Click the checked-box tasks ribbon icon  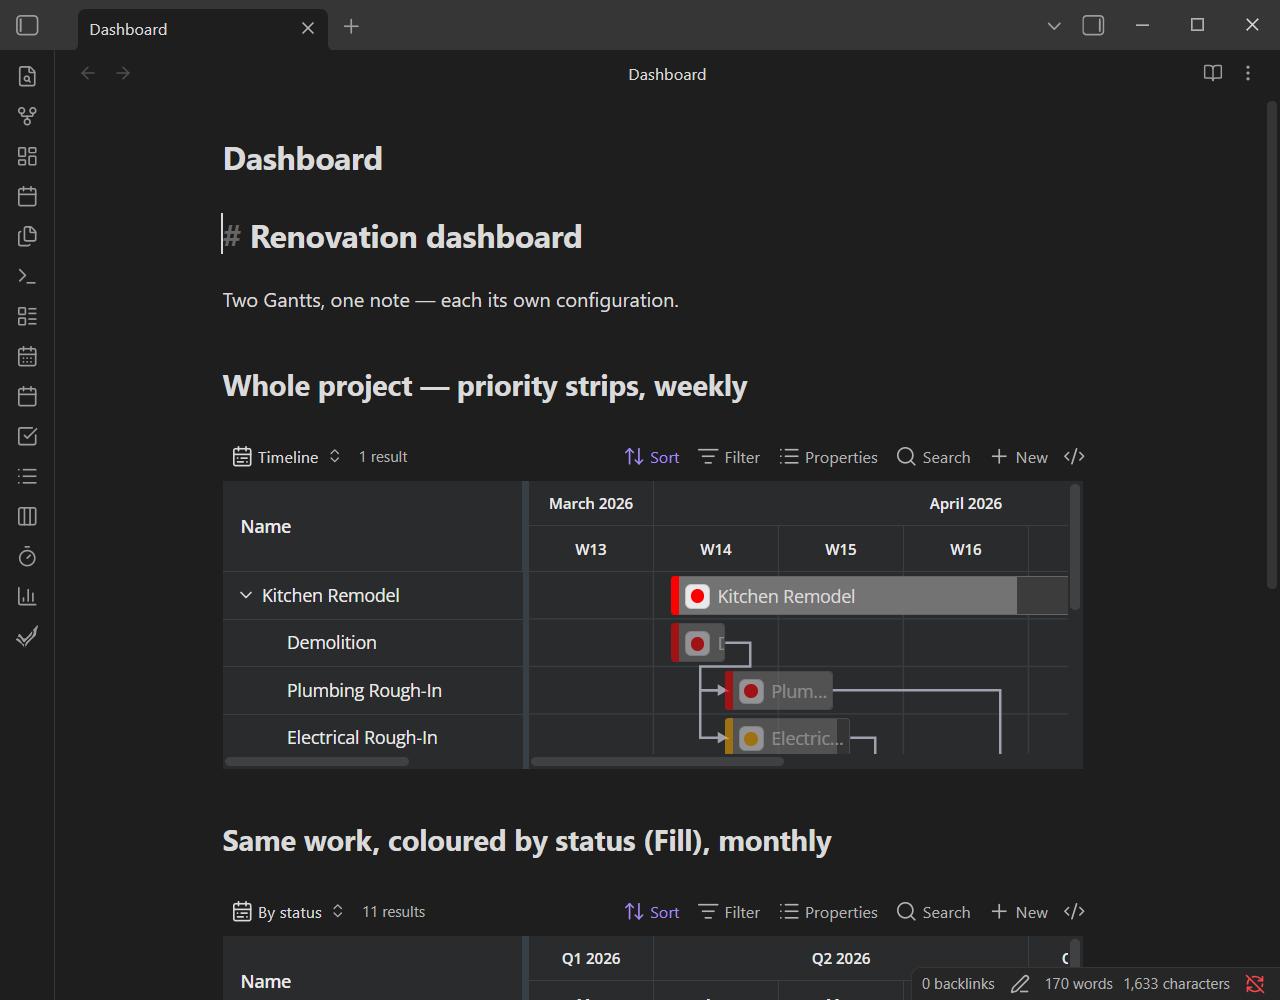[27, 436]
